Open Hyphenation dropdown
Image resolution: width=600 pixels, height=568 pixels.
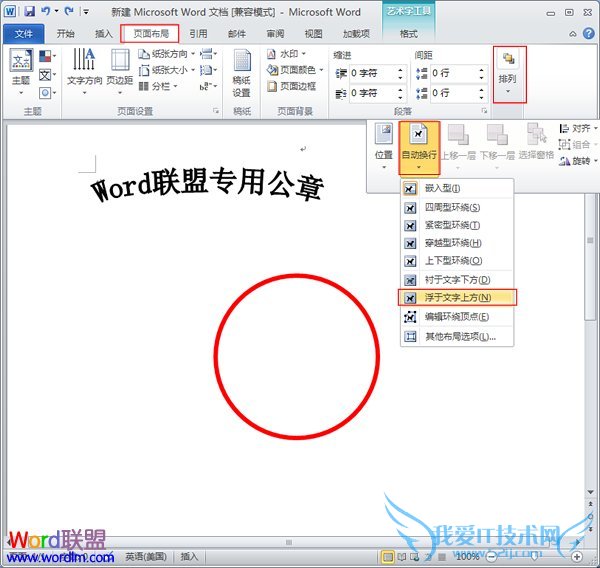209,87
